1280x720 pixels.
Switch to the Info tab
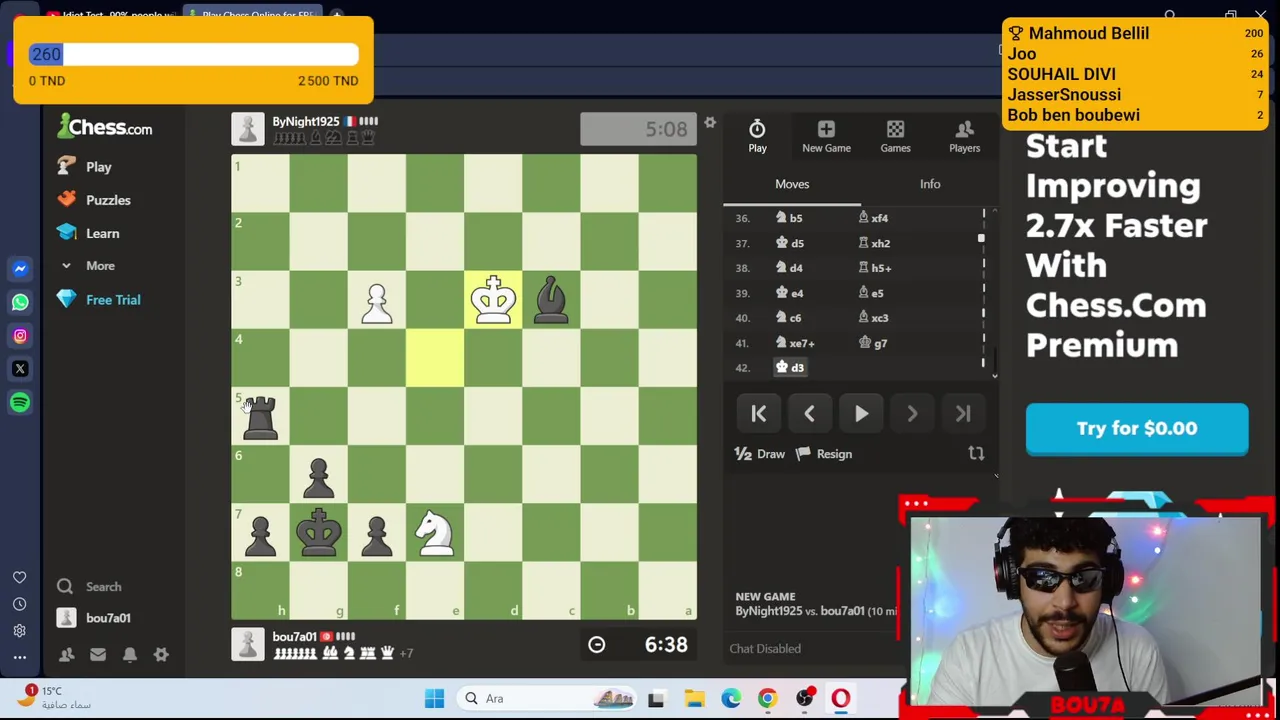pyautogui.click(x=930, y=184)
